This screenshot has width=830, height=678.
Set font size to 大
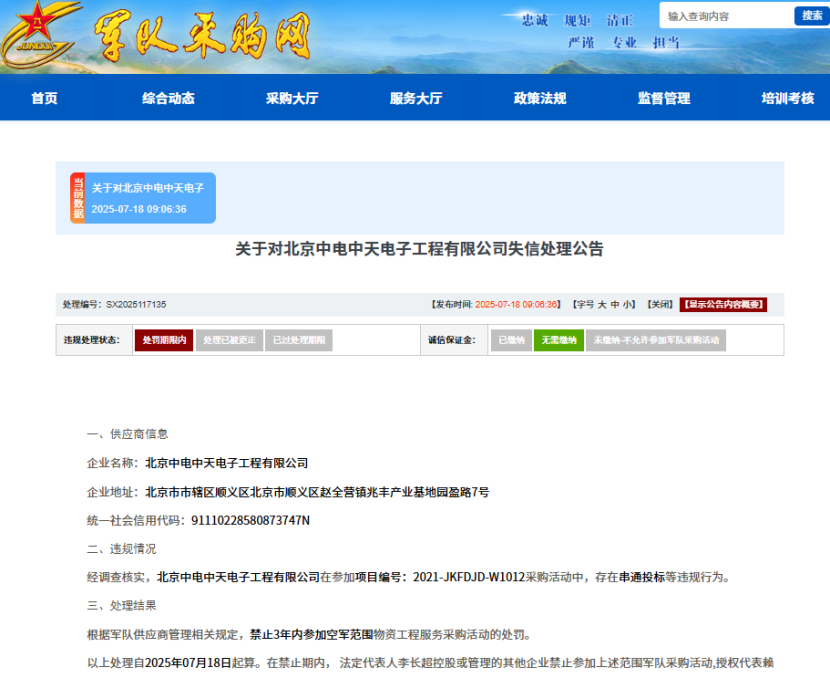coord(602,304)
